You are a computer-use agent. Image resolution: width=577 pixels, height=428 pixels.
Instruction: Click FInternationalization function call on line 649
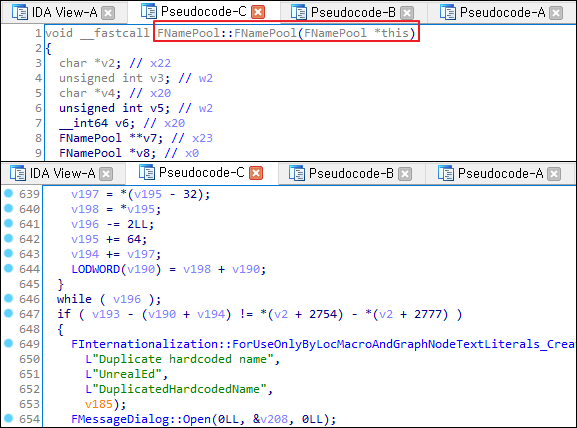click(x=323, y=344)
